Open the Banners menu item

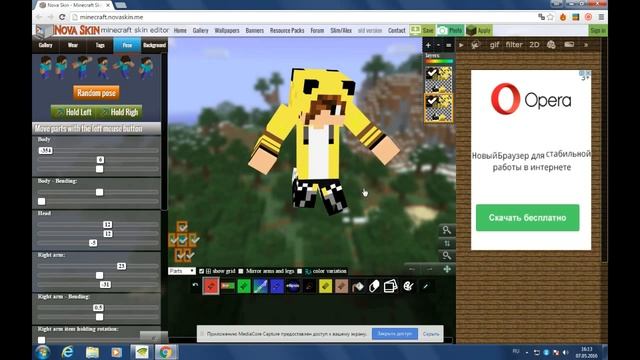(x=255, y=31)
